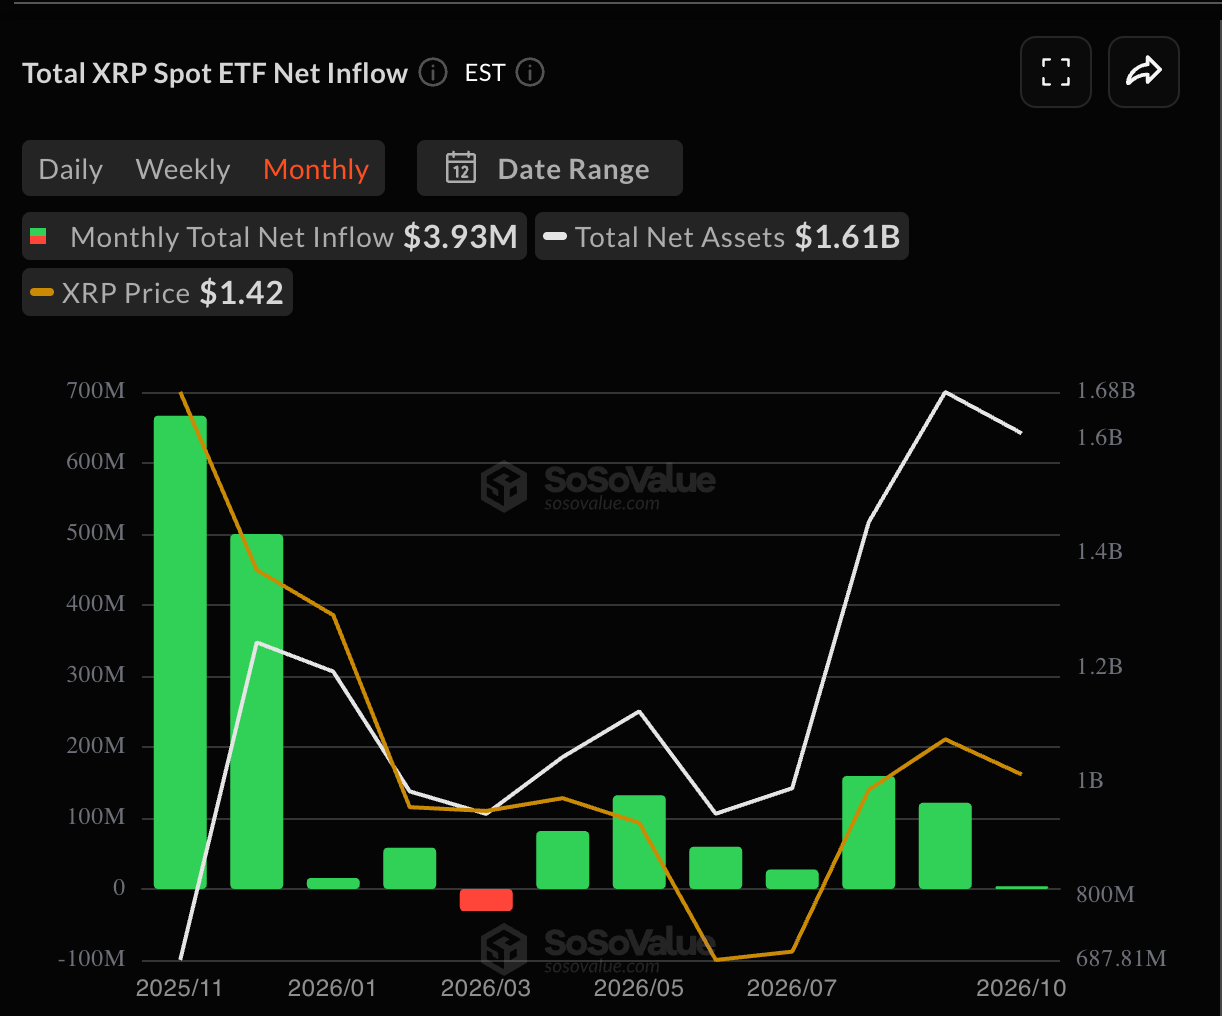Click the 2026/10 axis label
This screenshot has height=1016, width=1222.
click(1021, 989)
